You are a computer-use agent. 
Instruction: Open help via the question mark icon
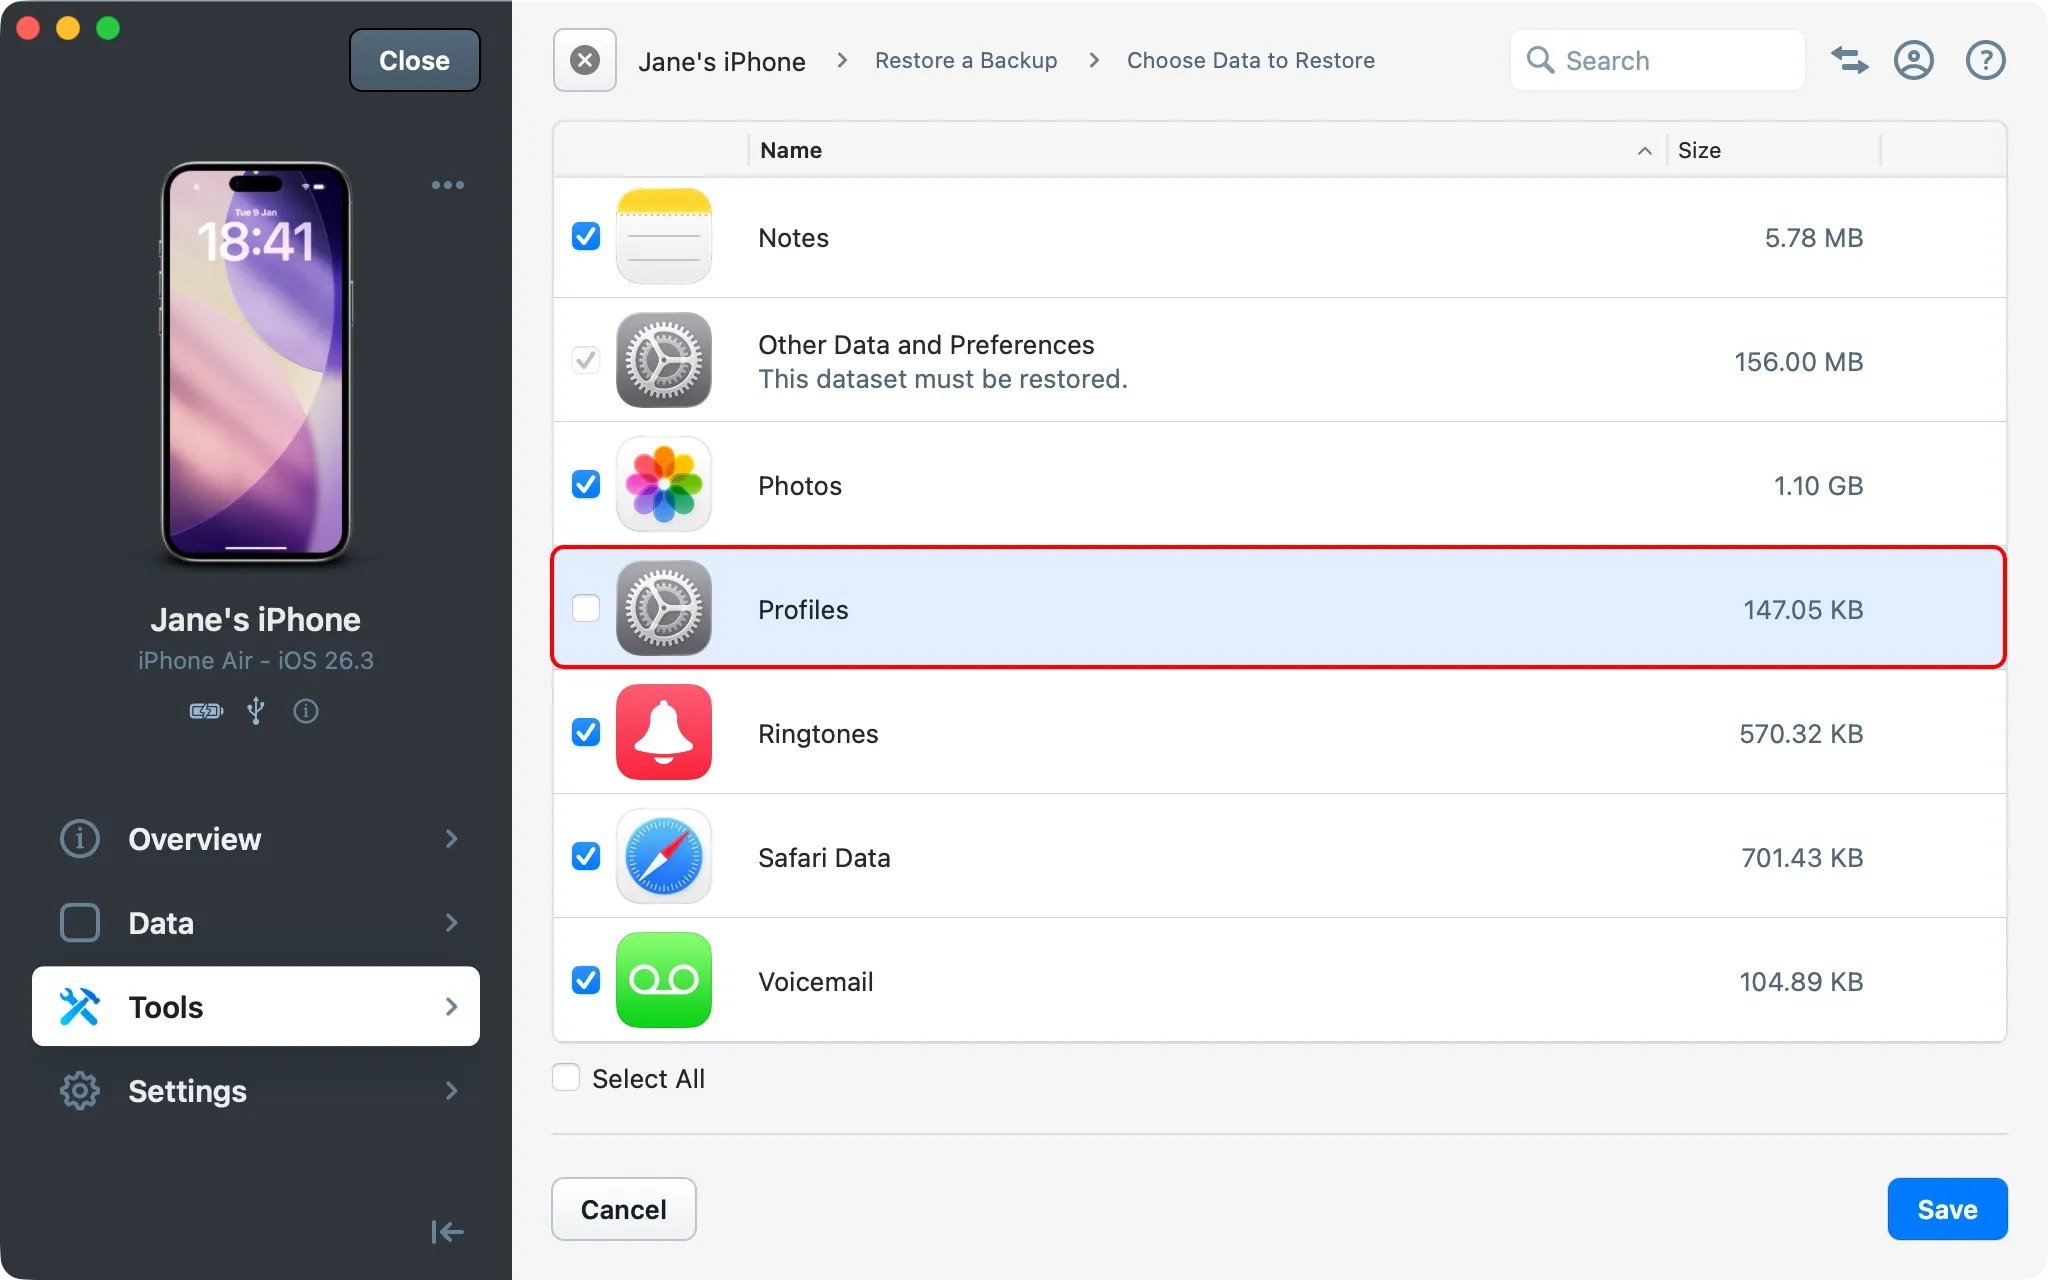pos(1985,60)
